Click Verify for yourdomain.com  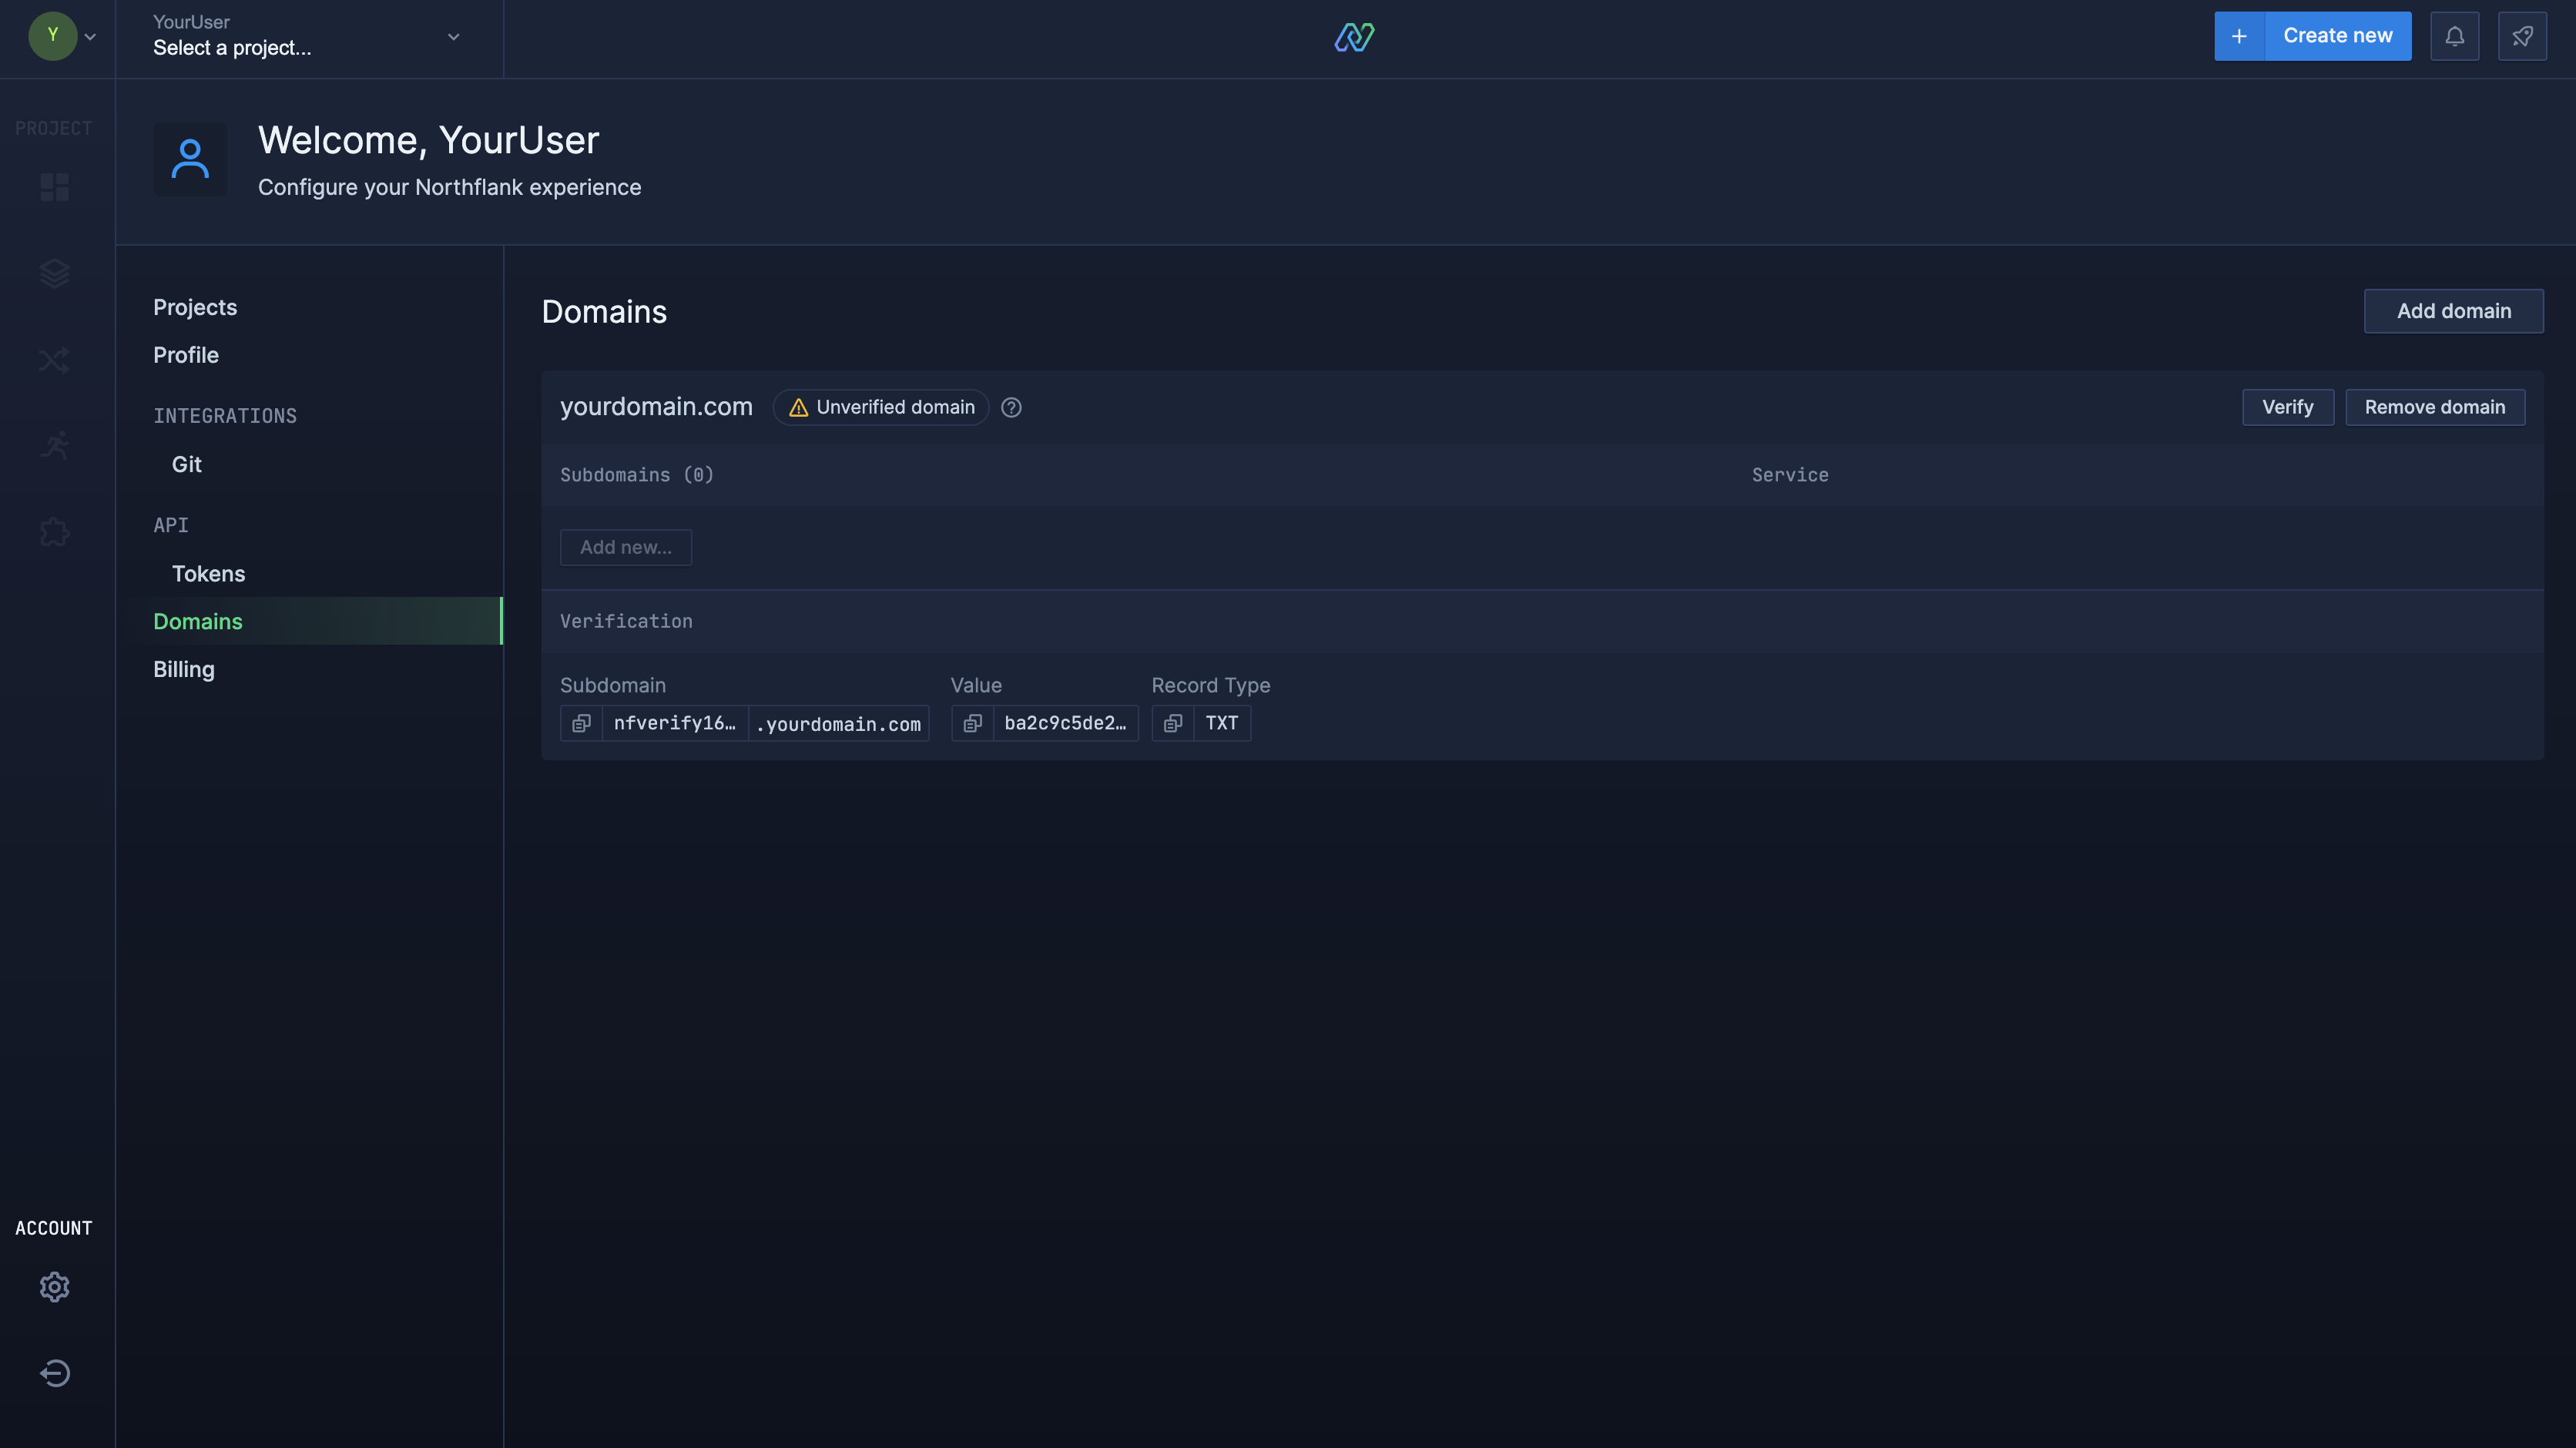click(2288, 407)
